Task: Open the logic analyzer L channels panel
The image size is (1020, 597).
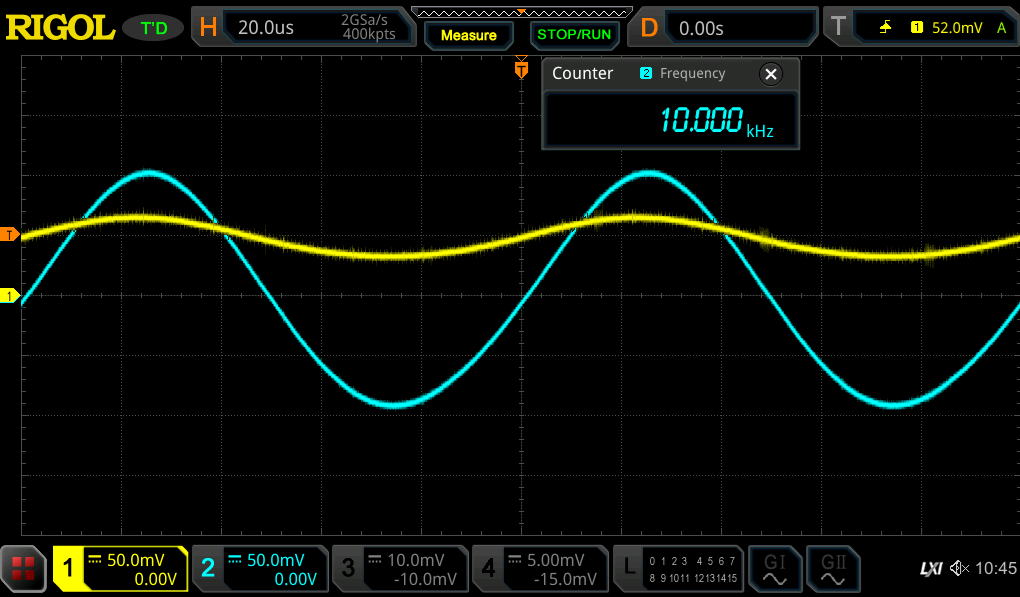Action: [678, 568]
